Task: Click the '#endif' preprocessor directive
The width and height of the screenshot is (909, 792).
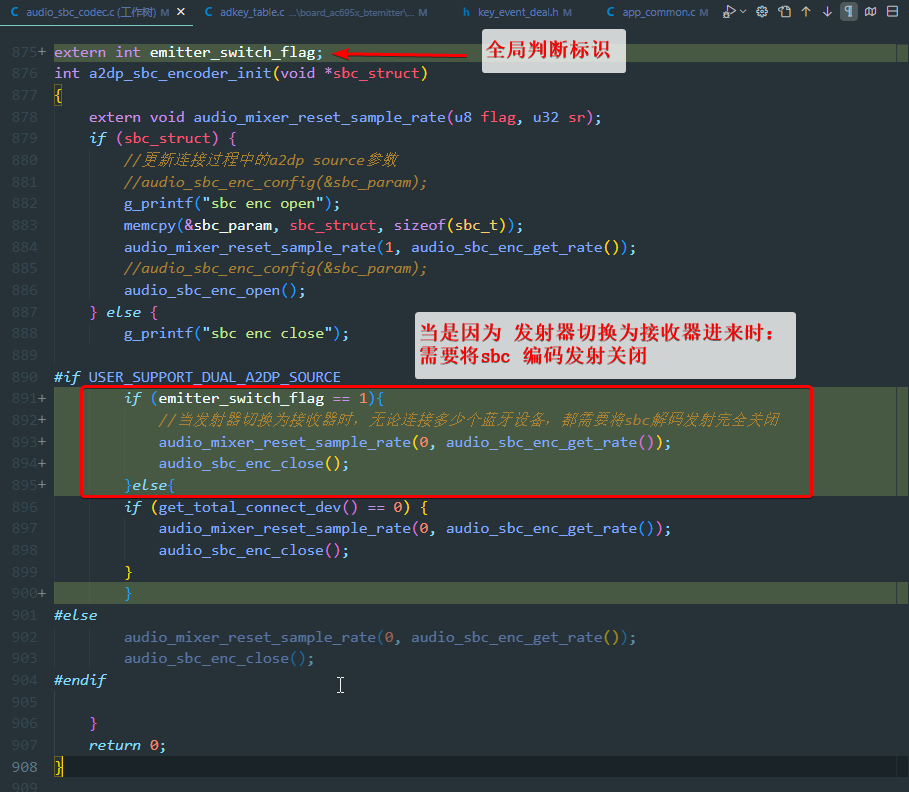Action: point(80,680)
